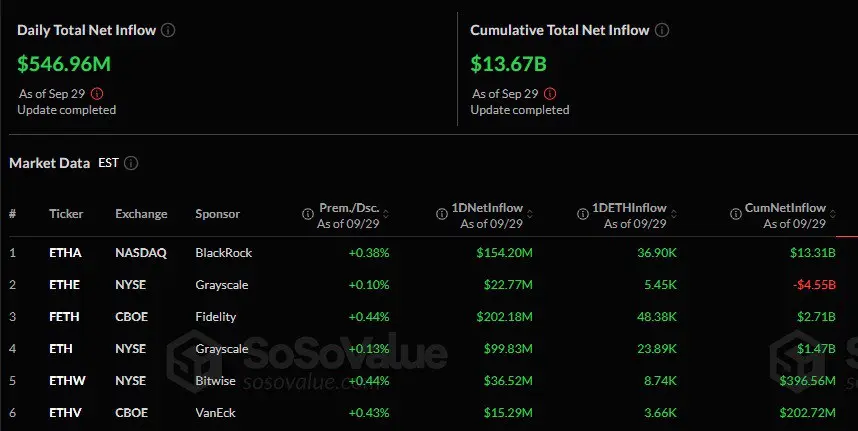The width and height of the screenshot is (858, 431).
Task: Click the ETHW Bitwise ticker
Action: (x=67, y=381)
